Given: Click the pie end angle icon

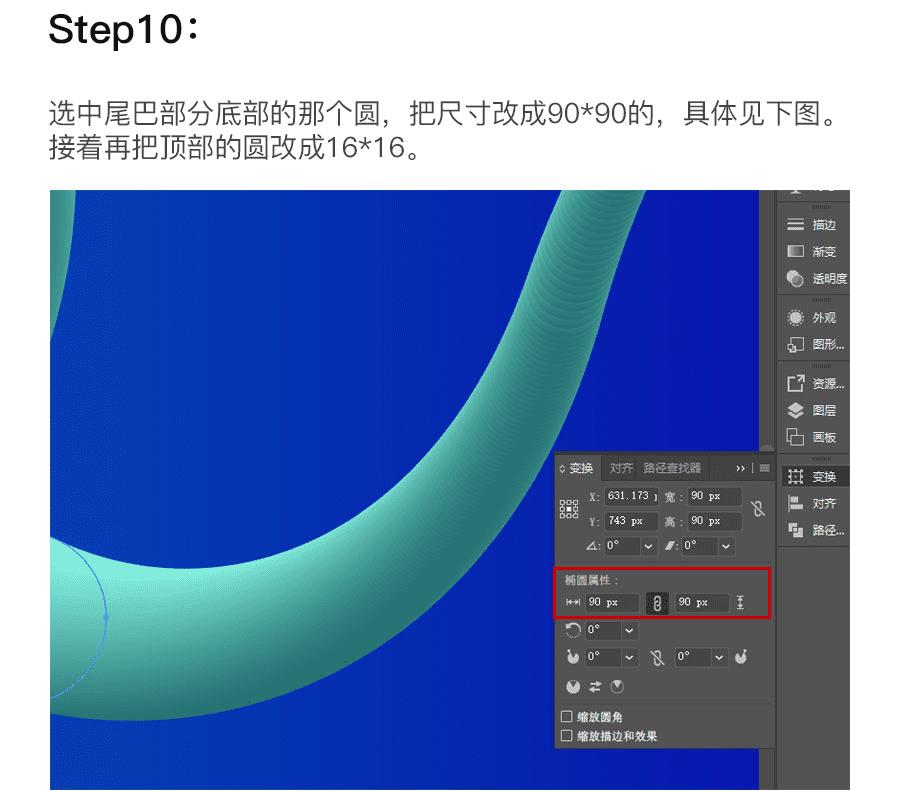Looking at the screenshot, I should [x=741, y=657].
